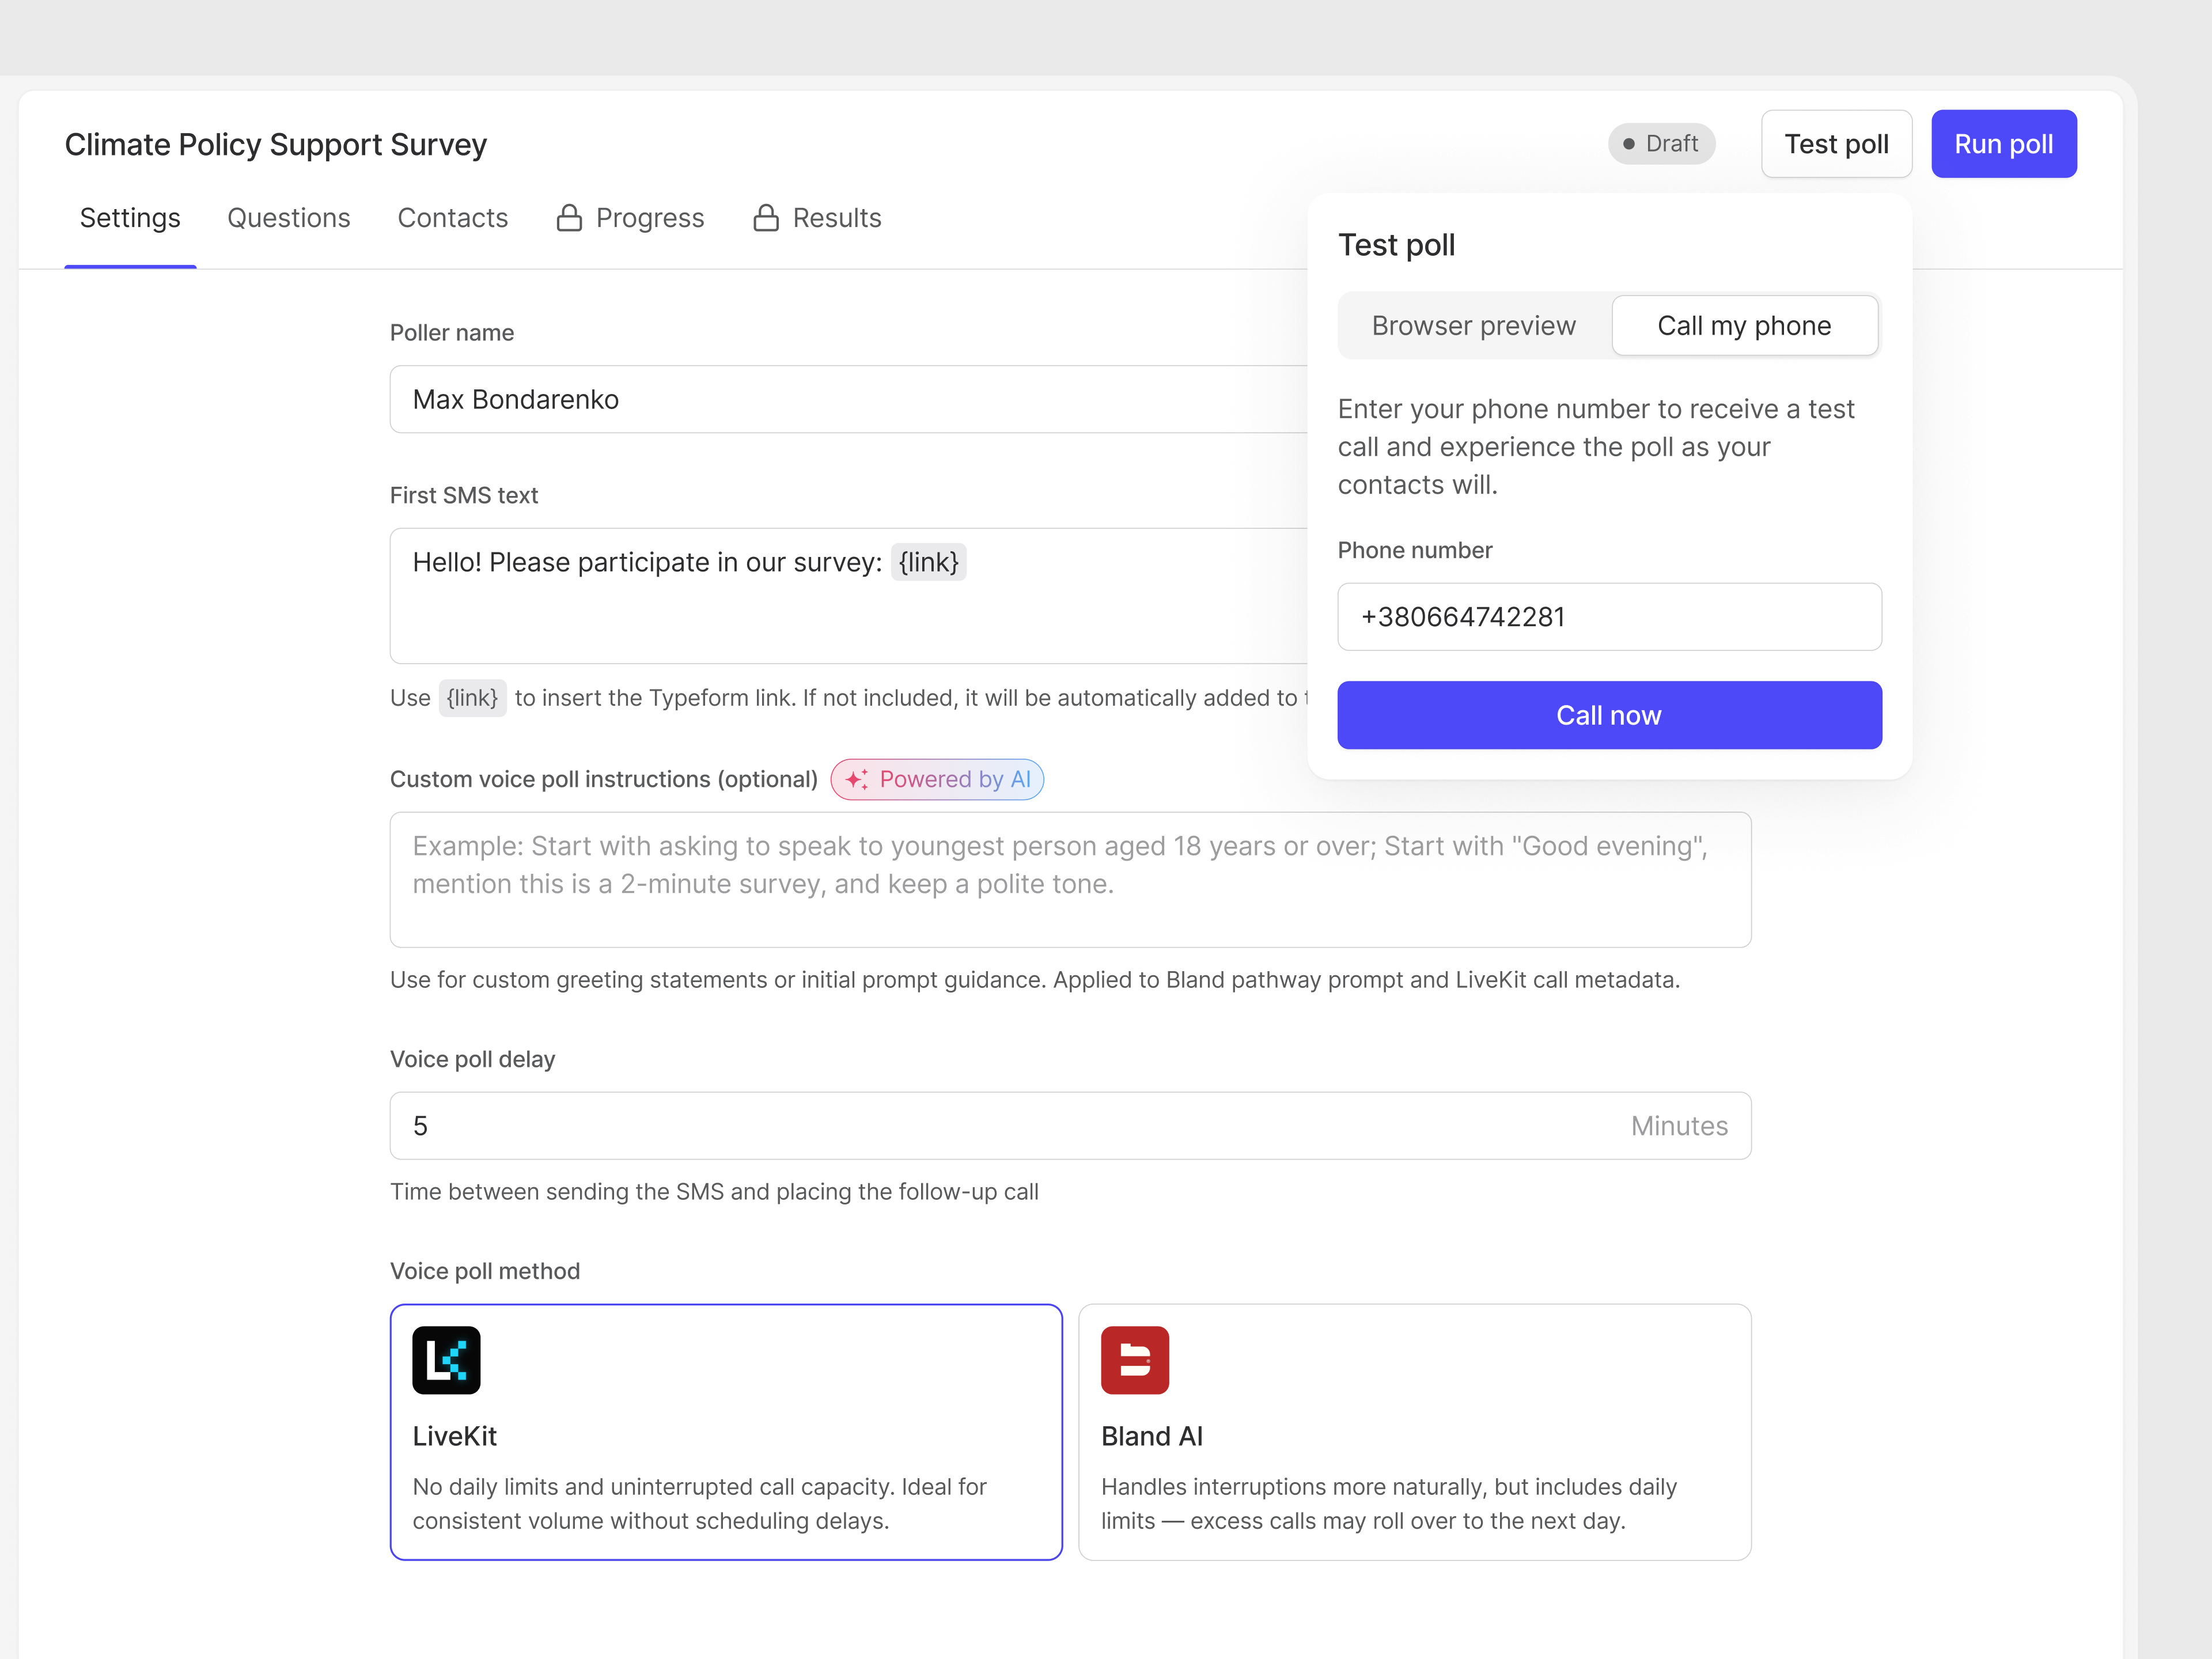Click the LiveKit name text
This screenshot has height=1659, width=2212.
pos(455,1436)
